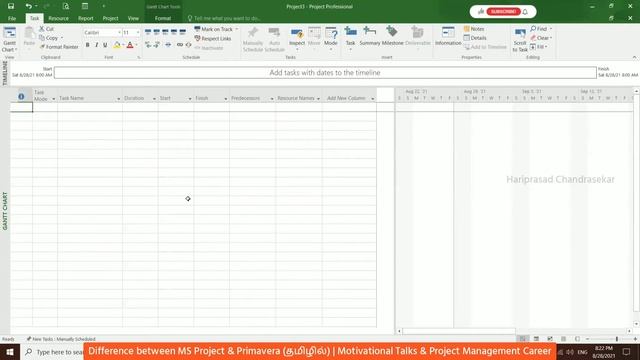Show task Details pane
640x360 pixels.
pos(475,38)
